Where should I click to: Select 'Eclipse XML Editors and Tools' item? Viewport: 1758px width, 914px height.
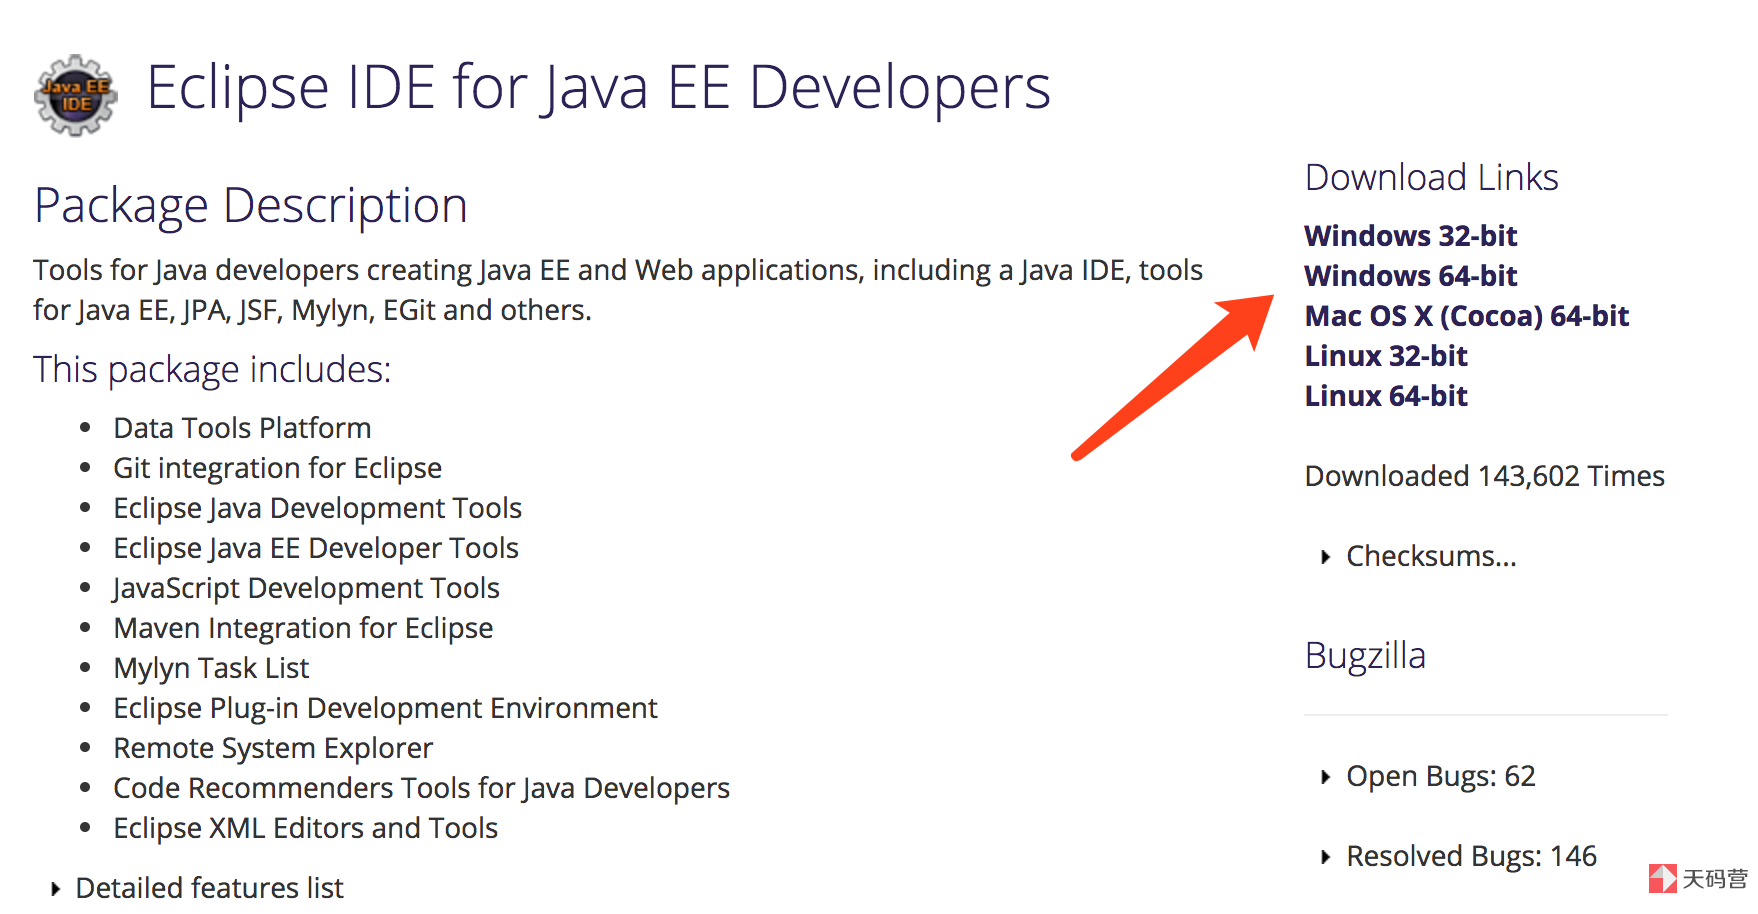point(305,828)
